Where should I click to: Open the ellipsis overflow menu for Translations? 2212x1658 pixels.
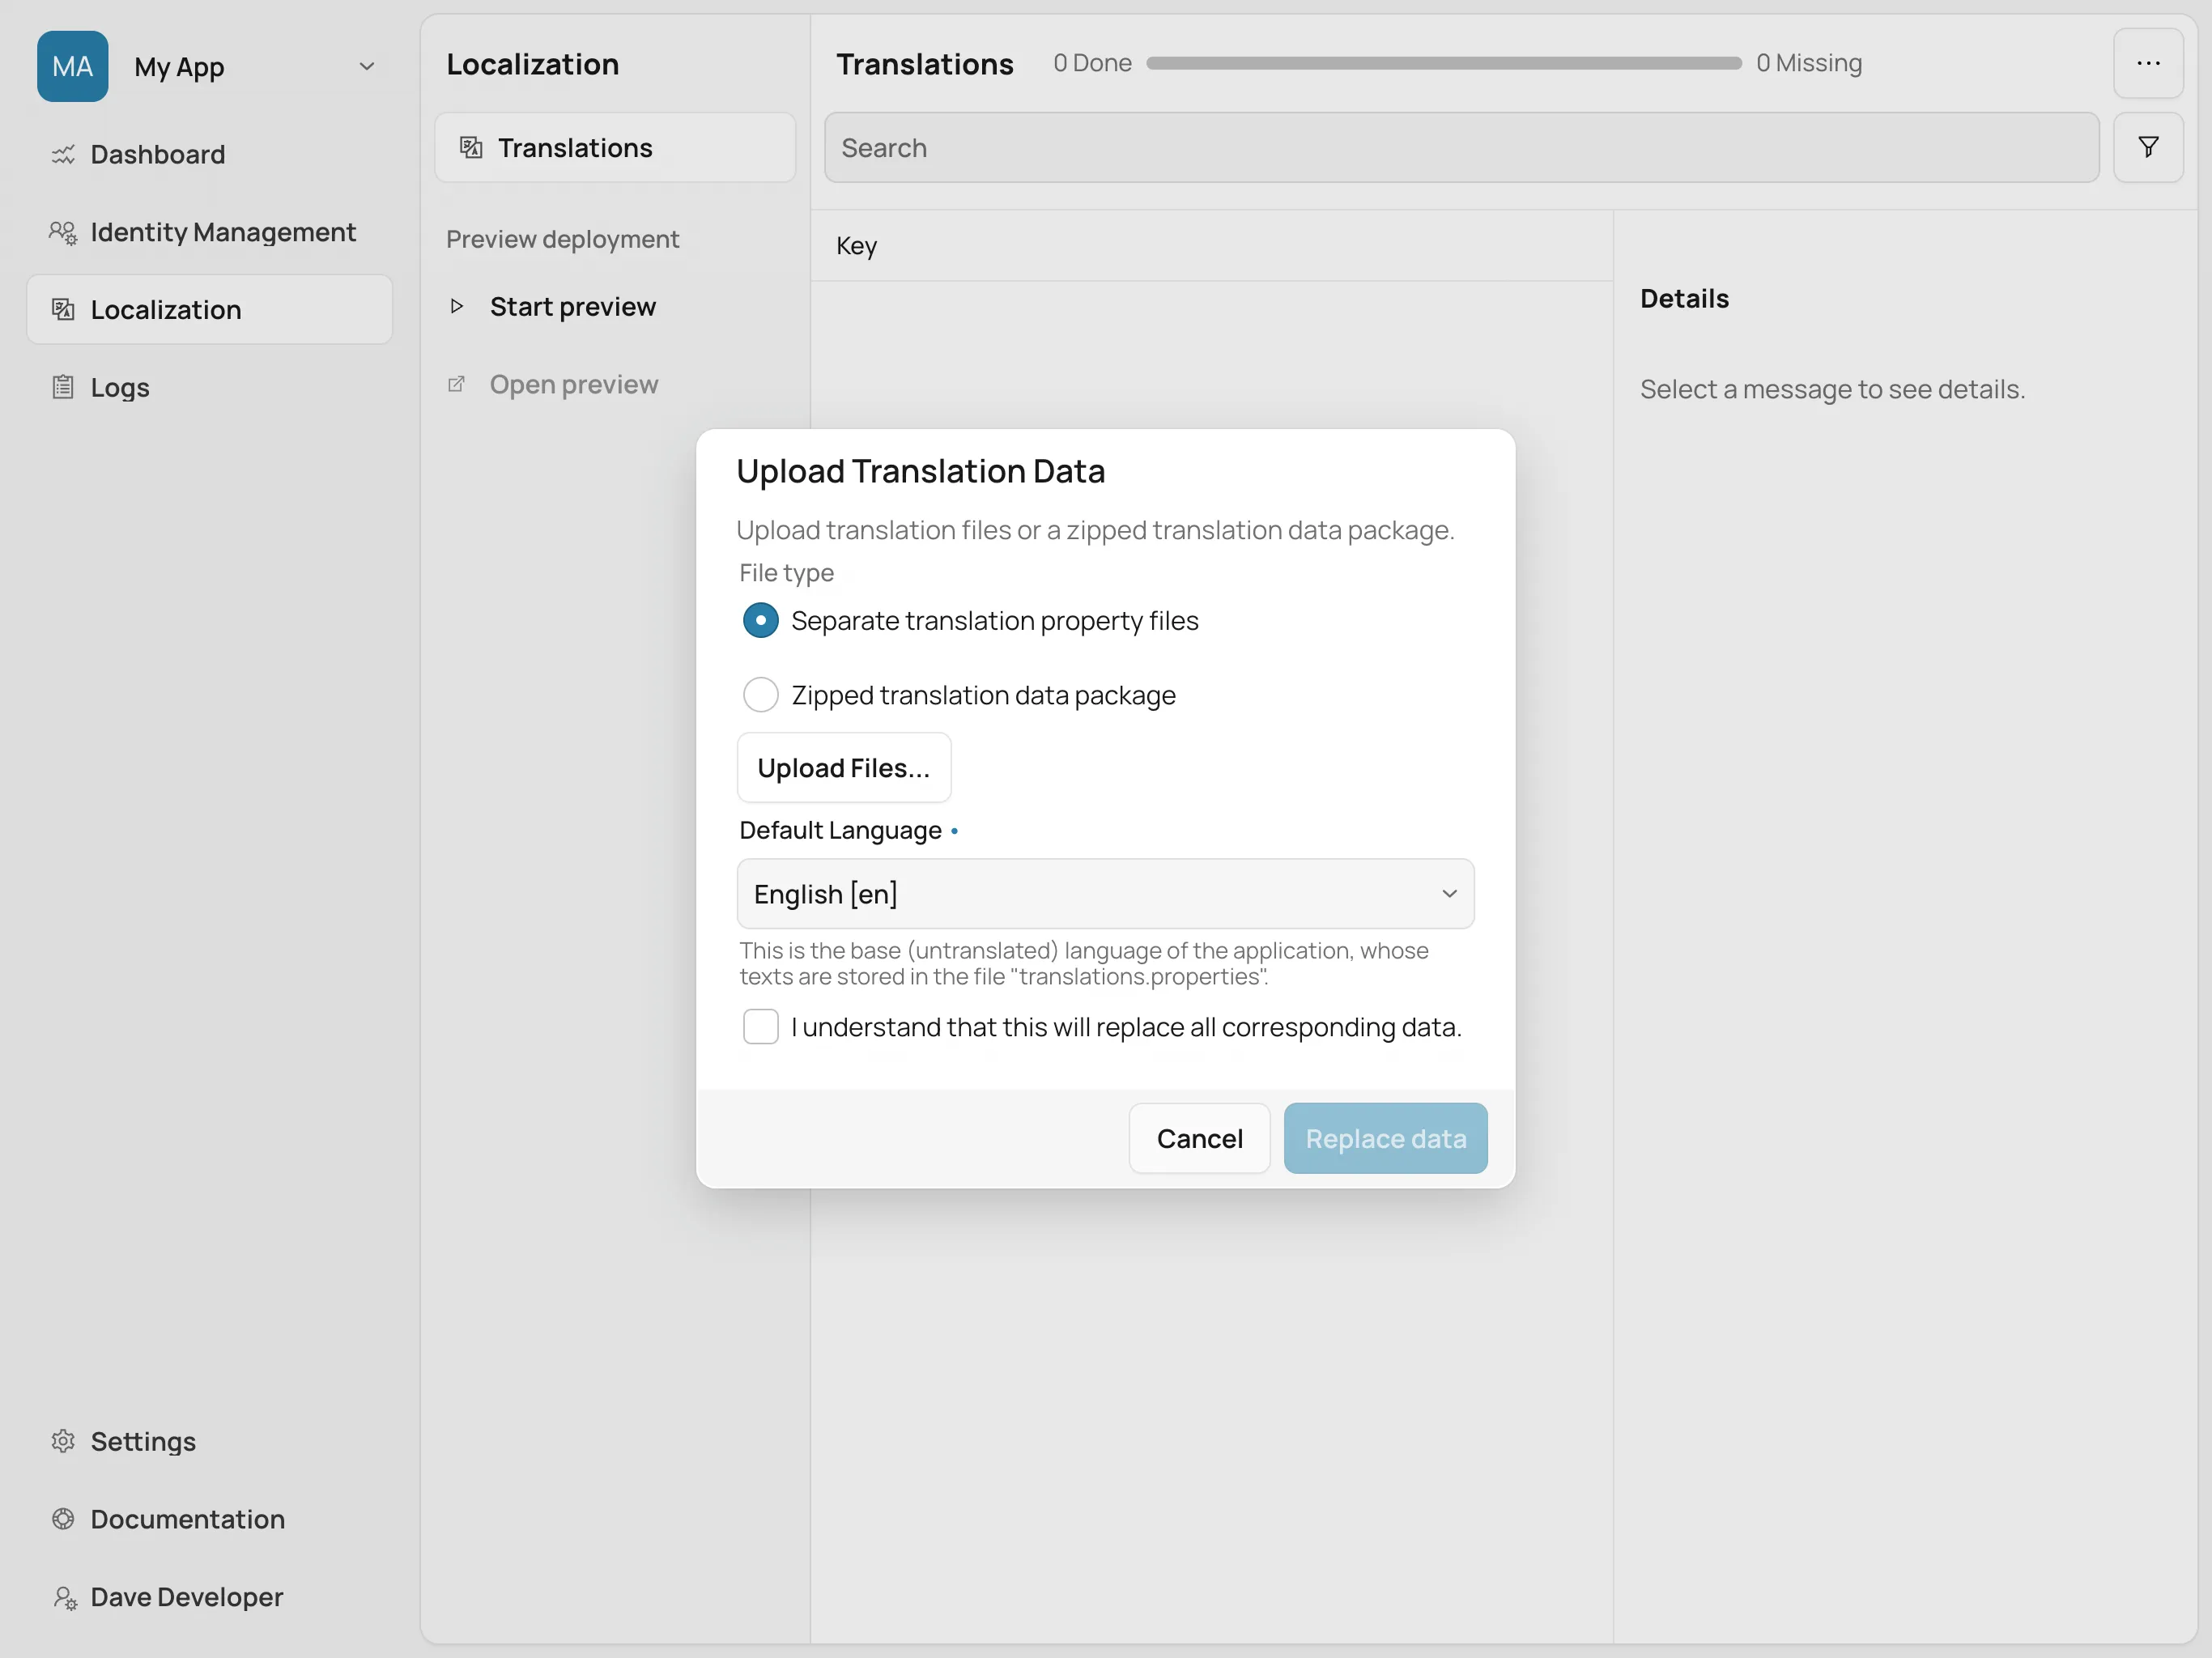tap(2148, 63)
